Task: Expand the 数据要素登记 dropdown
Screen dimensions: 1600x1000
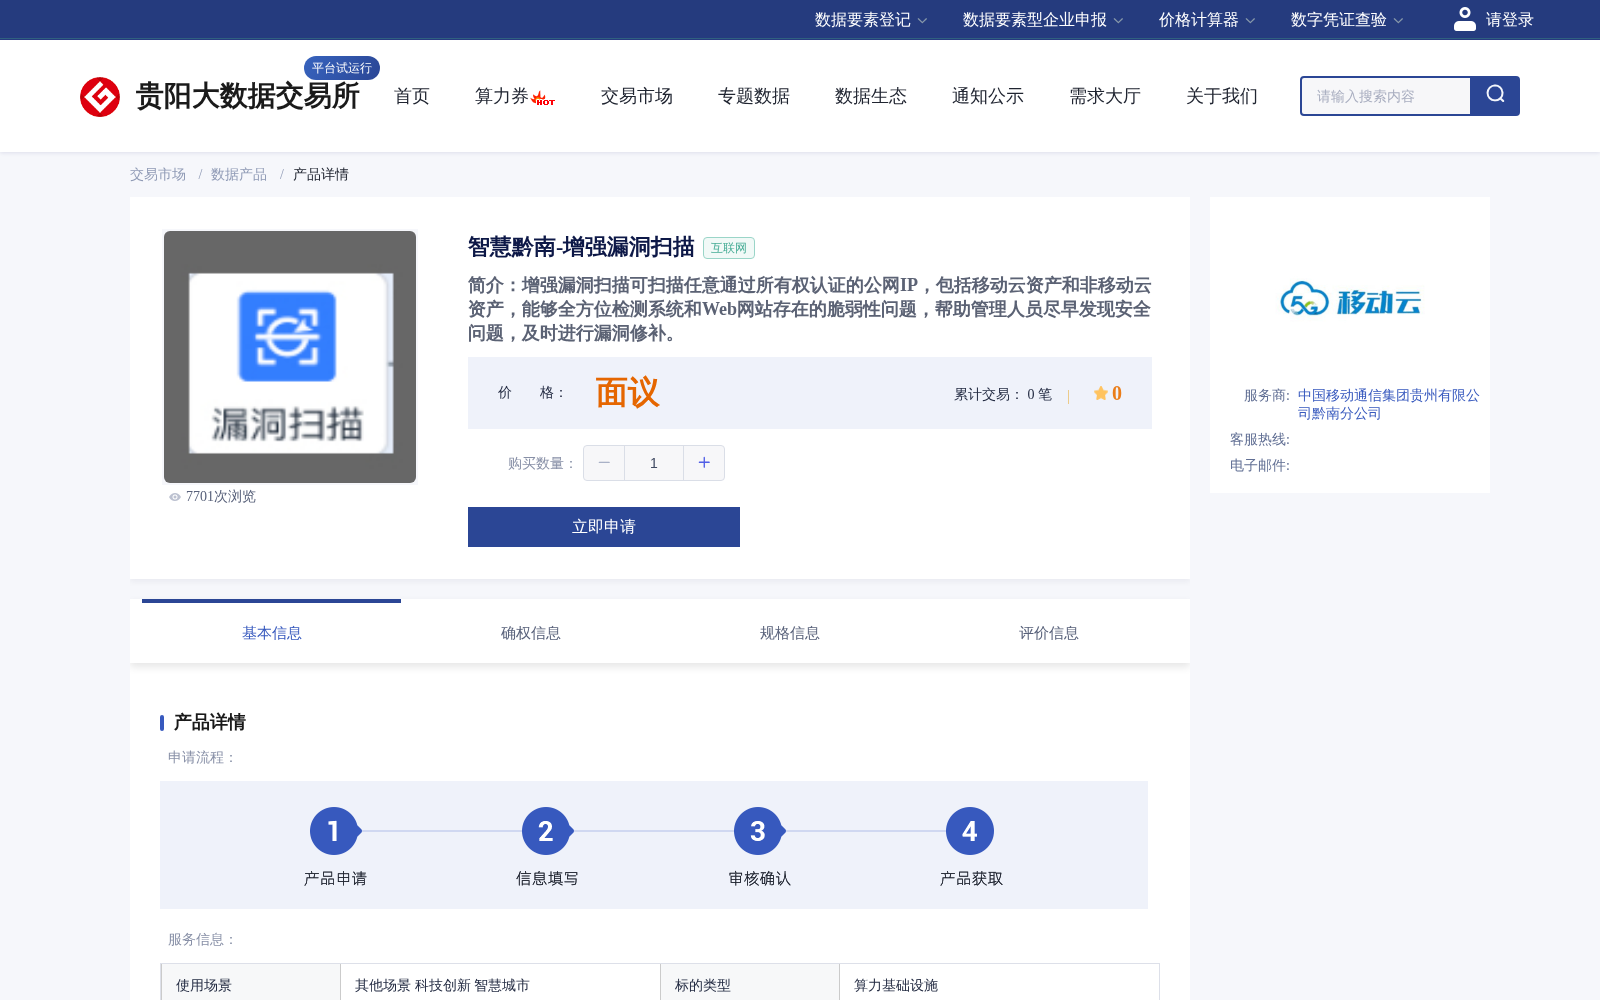Action: (871, 20)
